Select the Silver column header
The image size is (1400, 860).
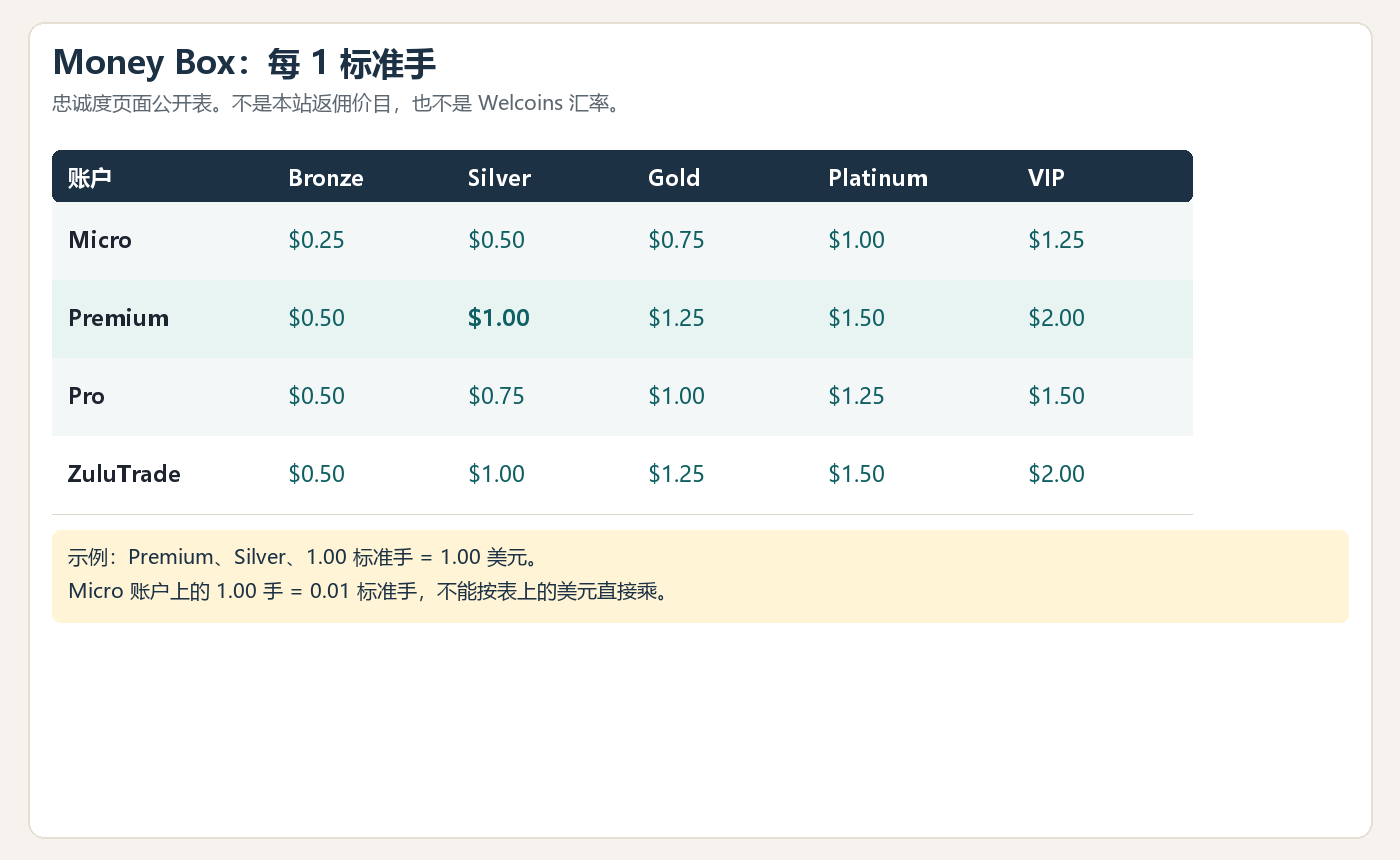pyautogui.click(x=499, y=178)
